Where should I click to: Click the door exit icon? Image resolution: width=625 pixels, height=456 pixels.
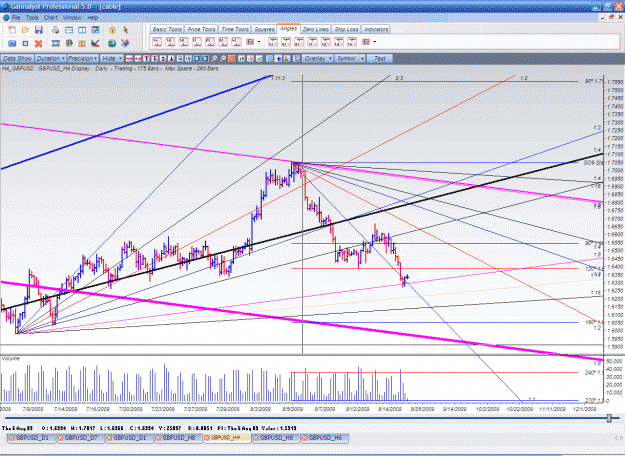(x=69, y=43)
